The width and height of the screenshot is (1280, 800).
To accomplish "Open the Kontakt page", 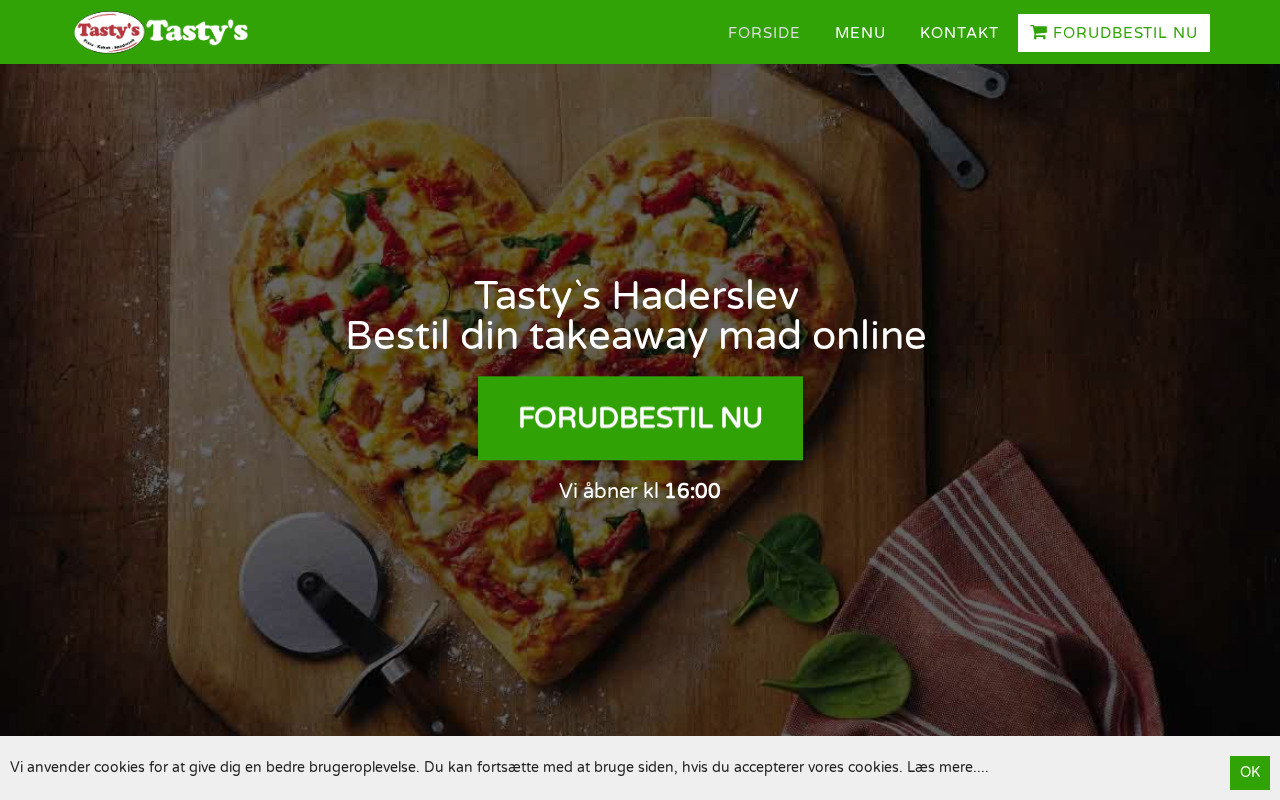I will (x=959, y=33).
